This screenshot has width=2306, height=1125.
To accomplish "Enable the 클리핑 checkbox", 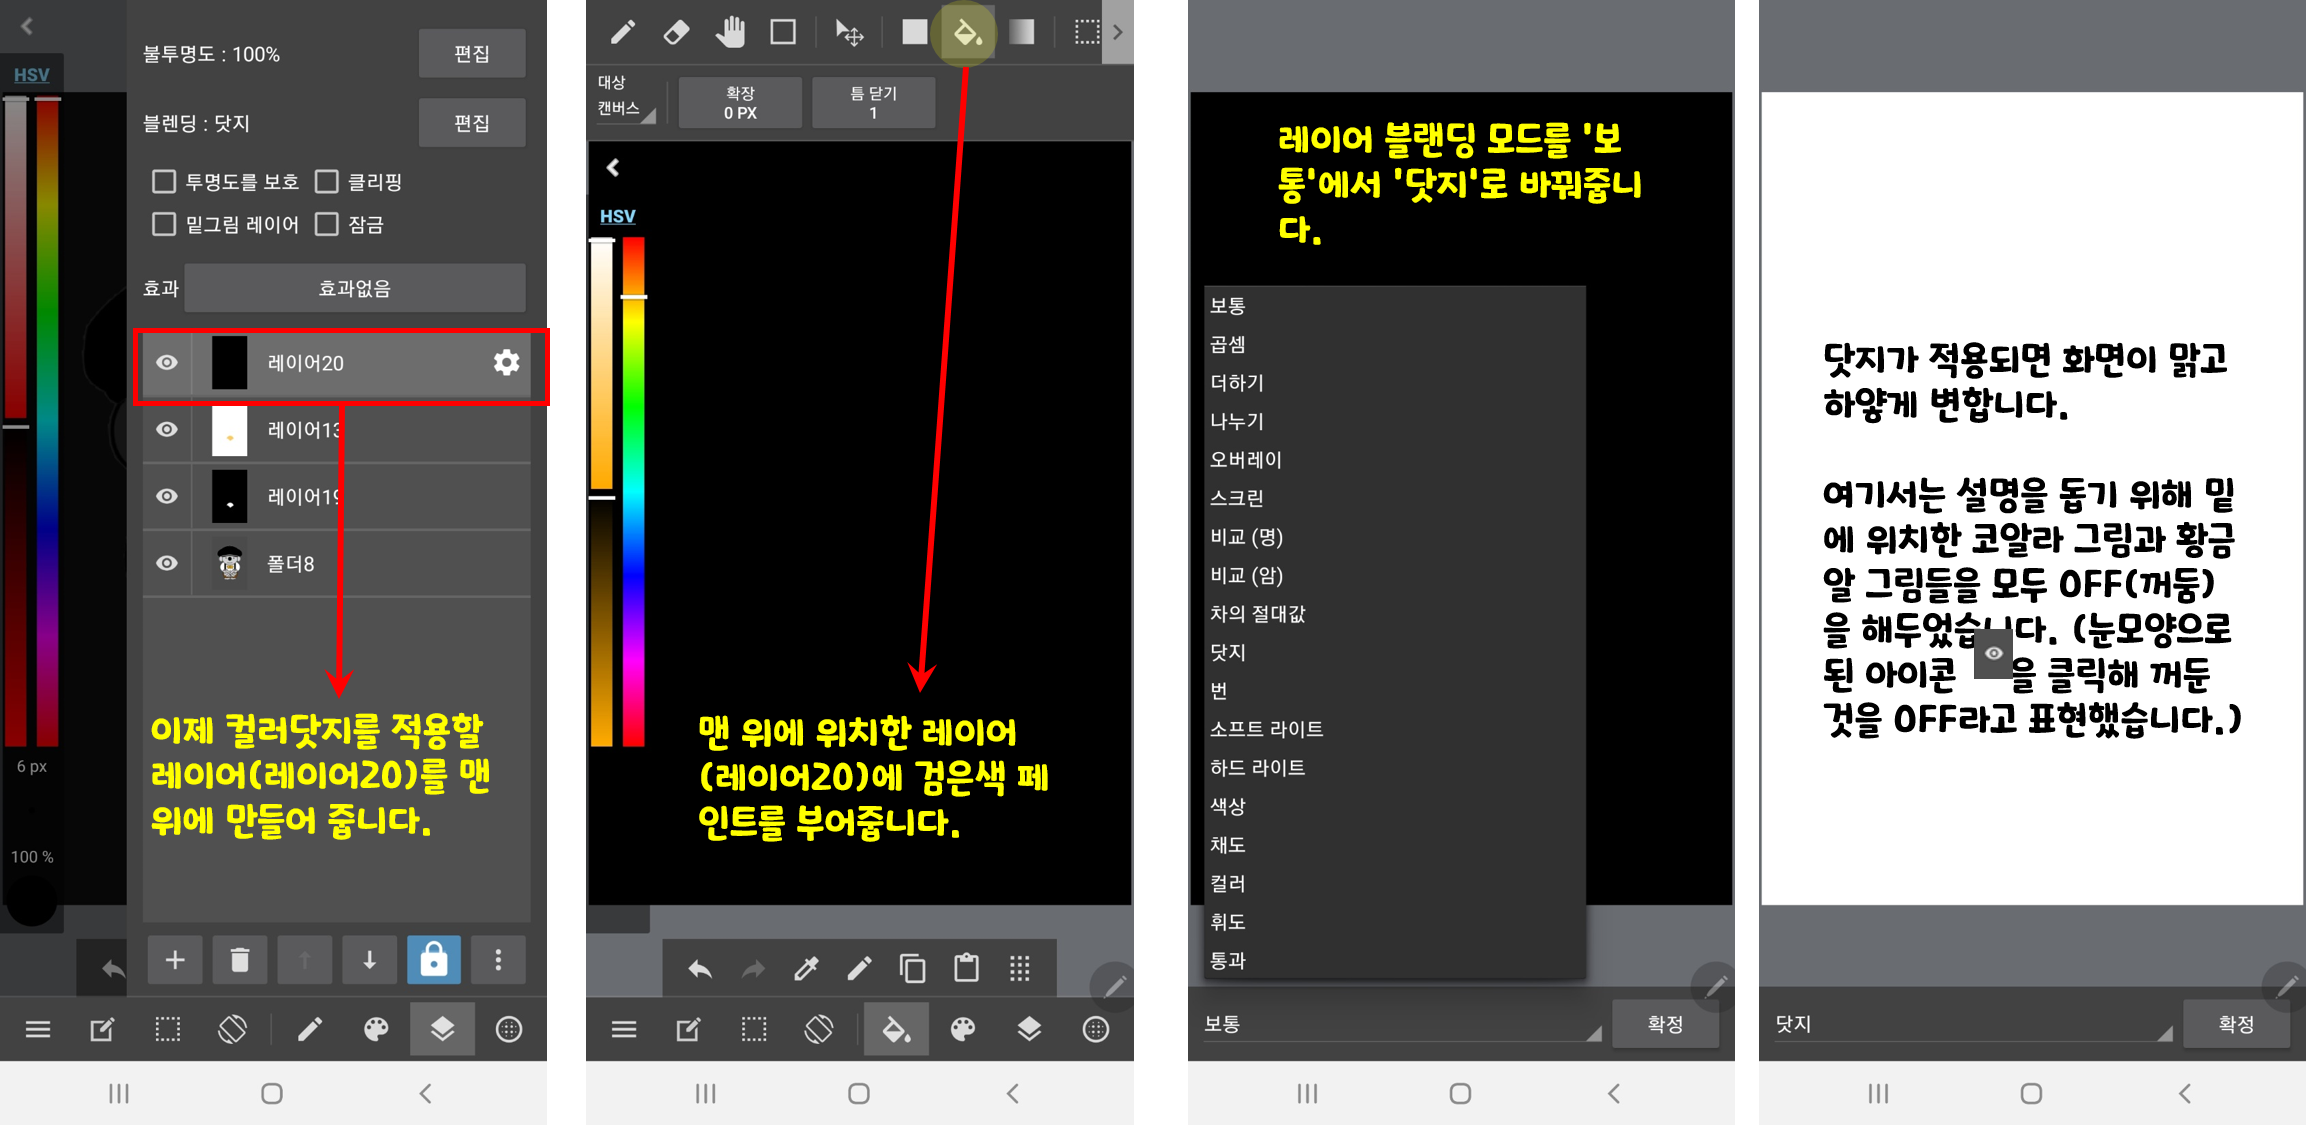I will [x=327, y=182].
